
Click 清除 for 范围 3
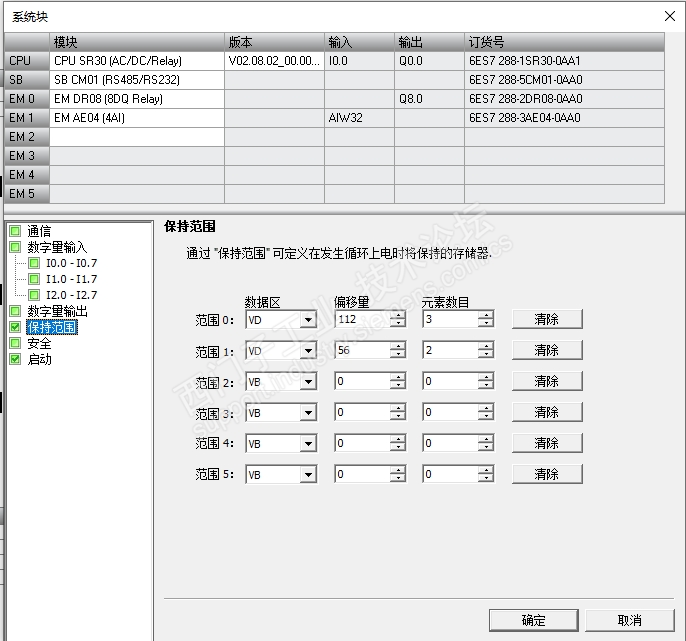pyautogui.click(x=547, y=413)
